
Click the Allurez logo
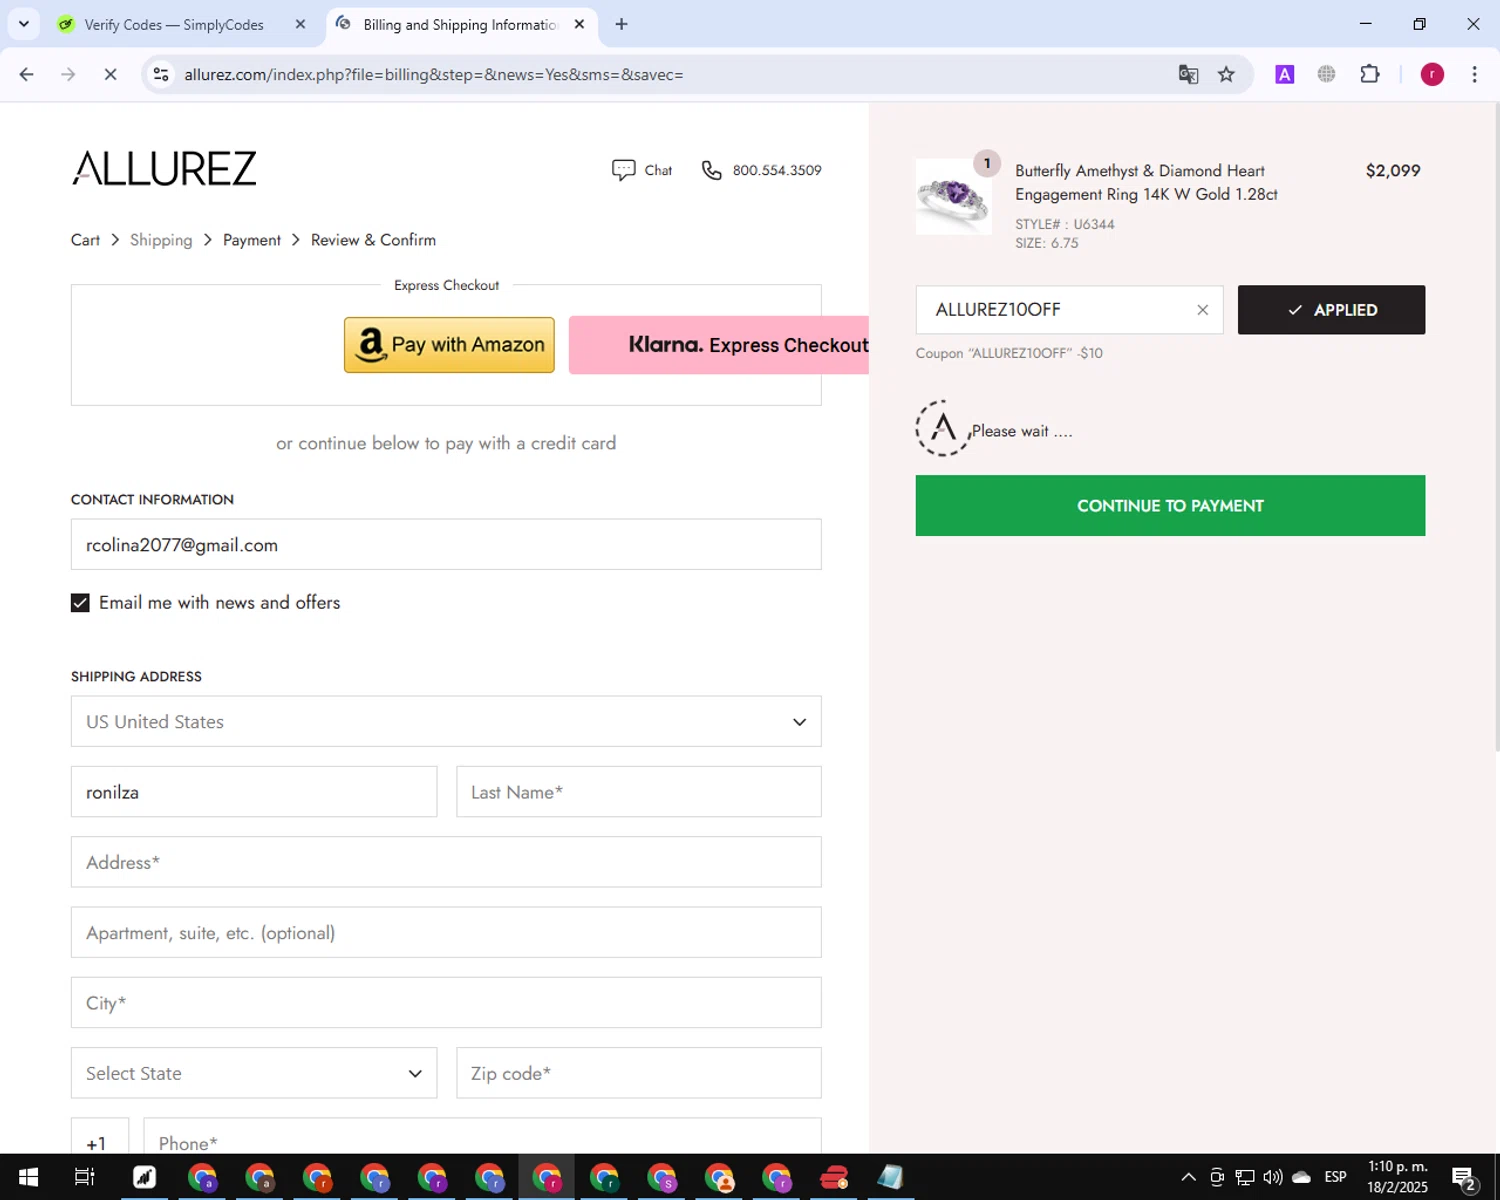(x=164, y=168)
